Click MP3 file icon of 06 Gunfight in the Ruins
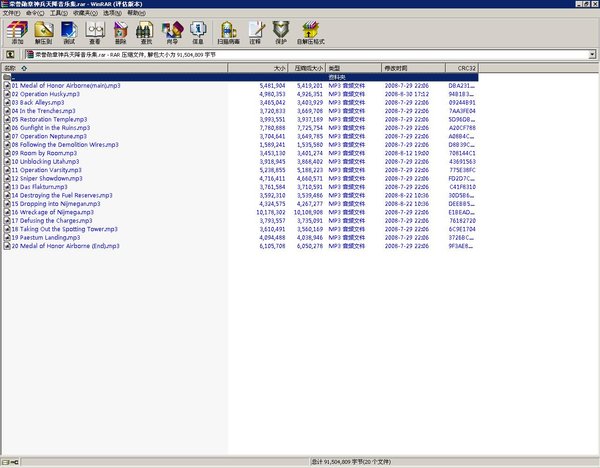The height and width of the screenshot is (468, 600). click(7, 128)
